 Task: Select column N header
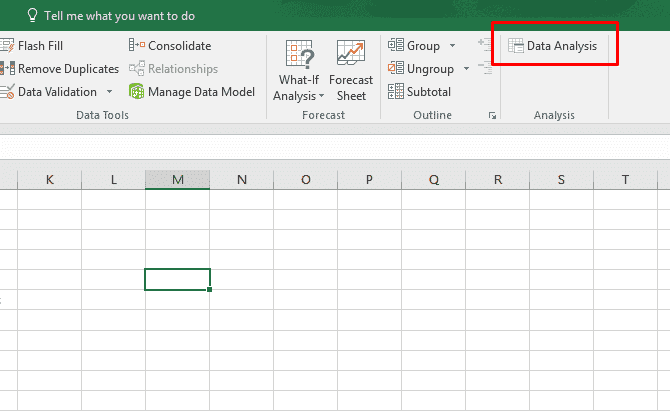tap(241, 179)
